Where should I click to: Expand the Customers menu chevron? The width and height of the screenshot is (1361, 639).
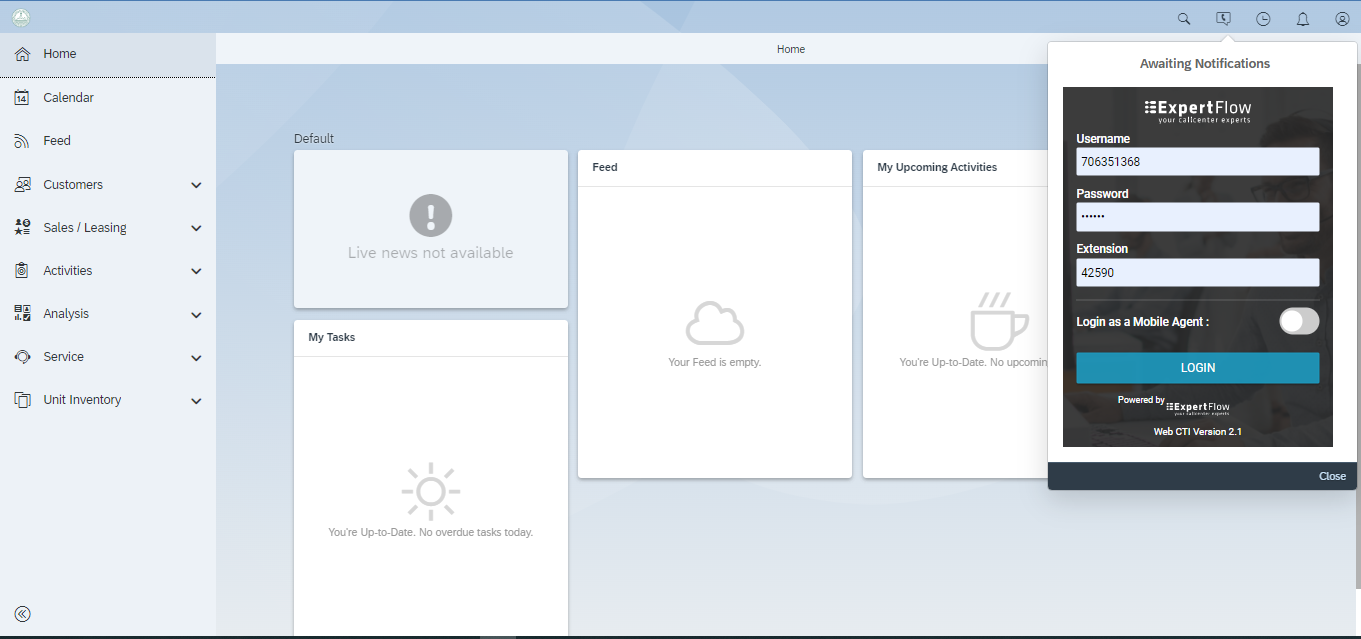coord(196,185)
